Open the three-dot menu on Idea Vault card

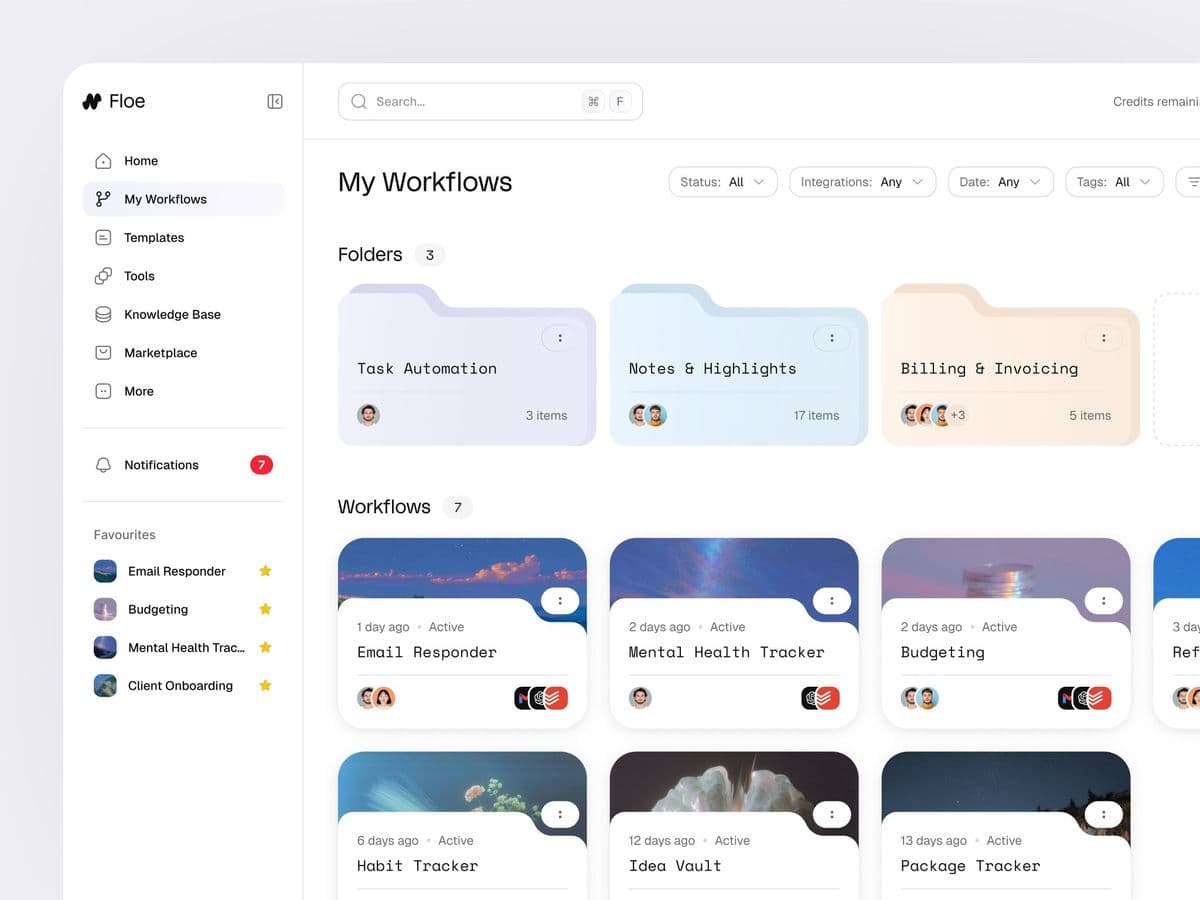coord(831,814)
